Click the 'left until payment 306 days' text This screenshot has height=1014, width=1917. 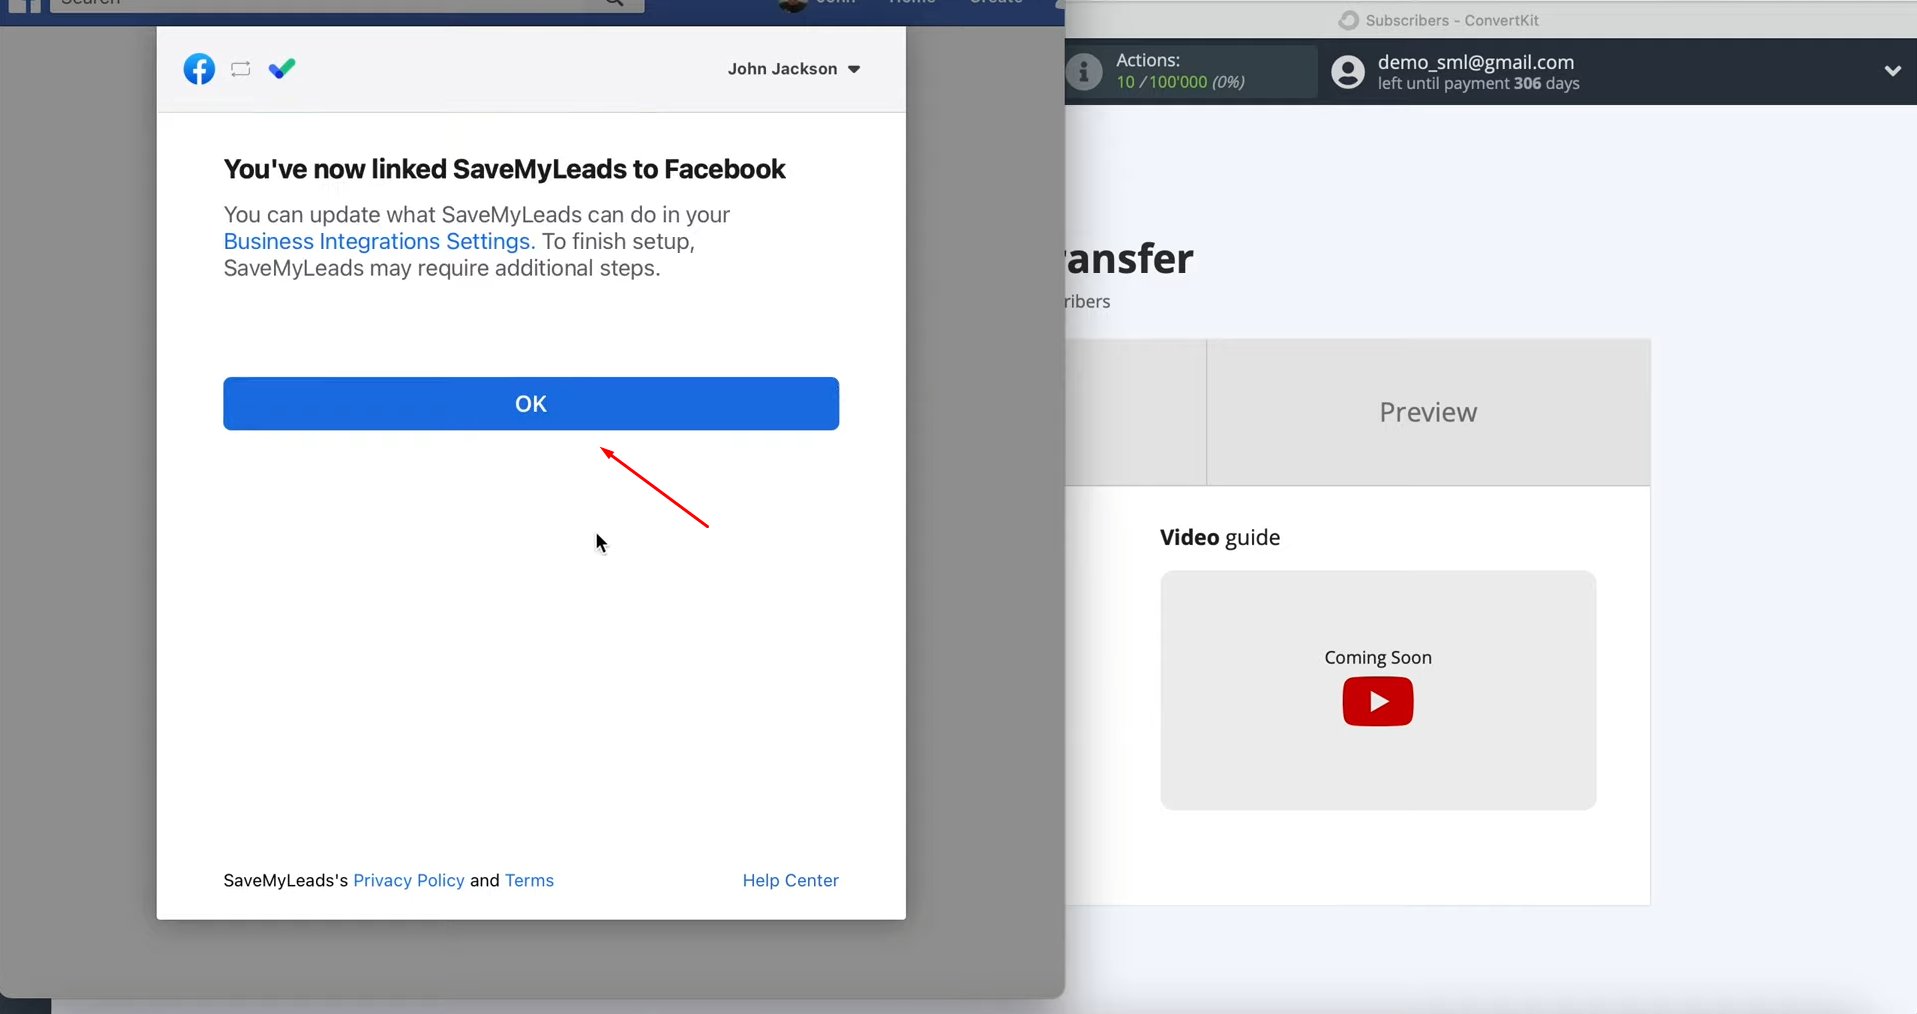(1478, 83)
